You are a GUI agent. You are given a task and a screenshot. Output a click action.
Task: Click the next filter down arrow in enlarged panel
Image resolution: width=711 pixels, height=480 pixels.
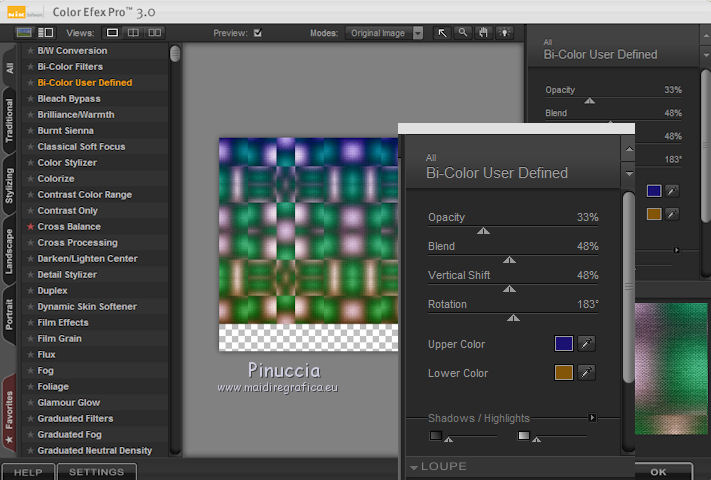(x=629, y=173)
